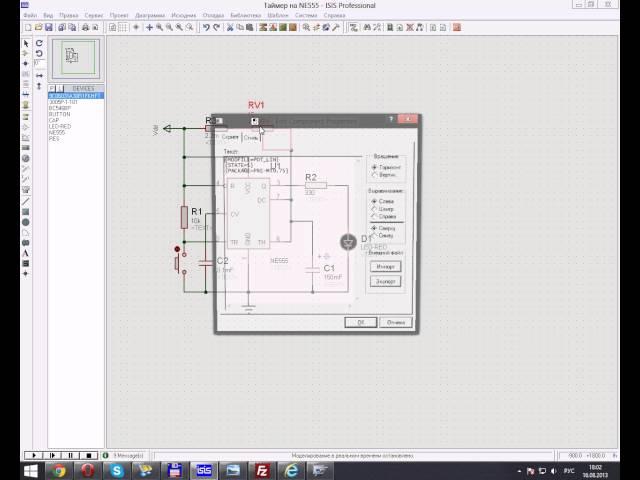Select the 2D line drawing tool
This screenshot has height=480, width=640.
pyautogui.click(x=26, y=201)
